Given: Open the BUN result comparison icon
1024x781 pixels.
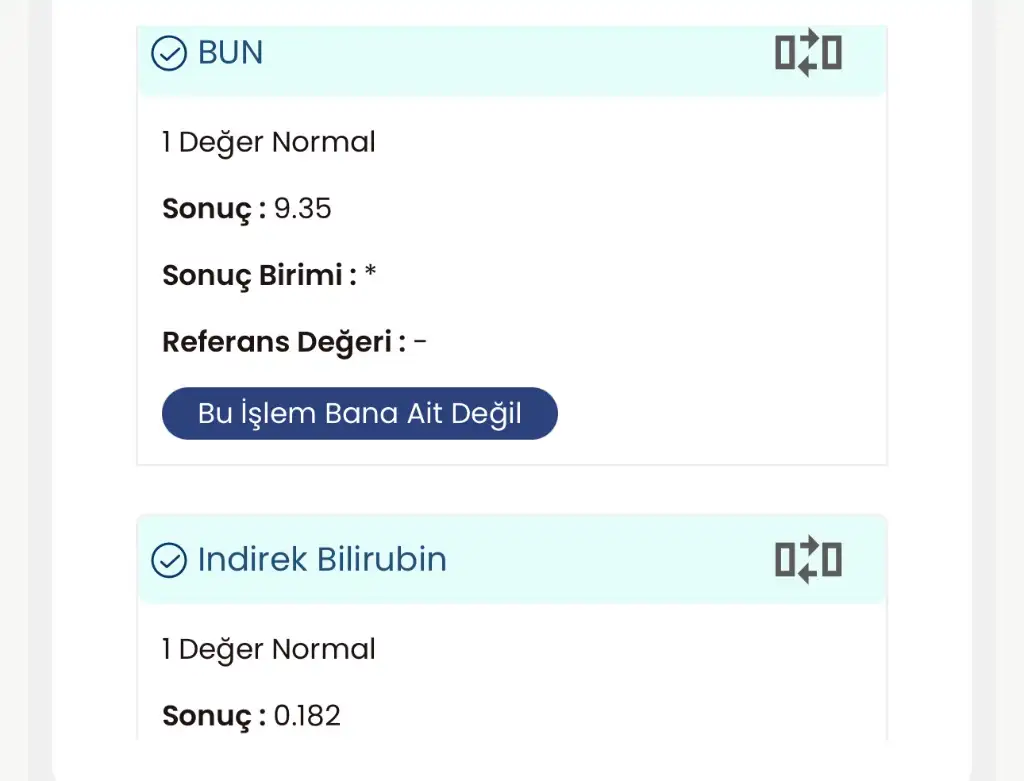Looking at the screenshot, I should click(808, 52).
